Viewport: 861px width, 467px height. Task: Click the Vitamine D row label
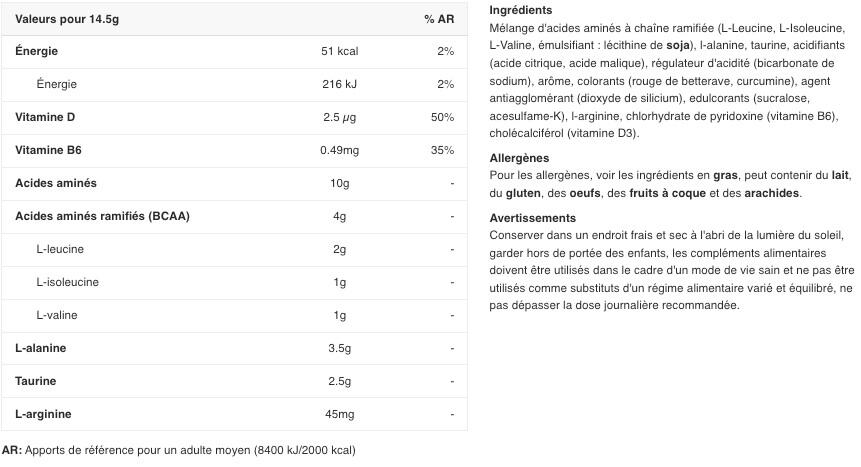[45, 117]
